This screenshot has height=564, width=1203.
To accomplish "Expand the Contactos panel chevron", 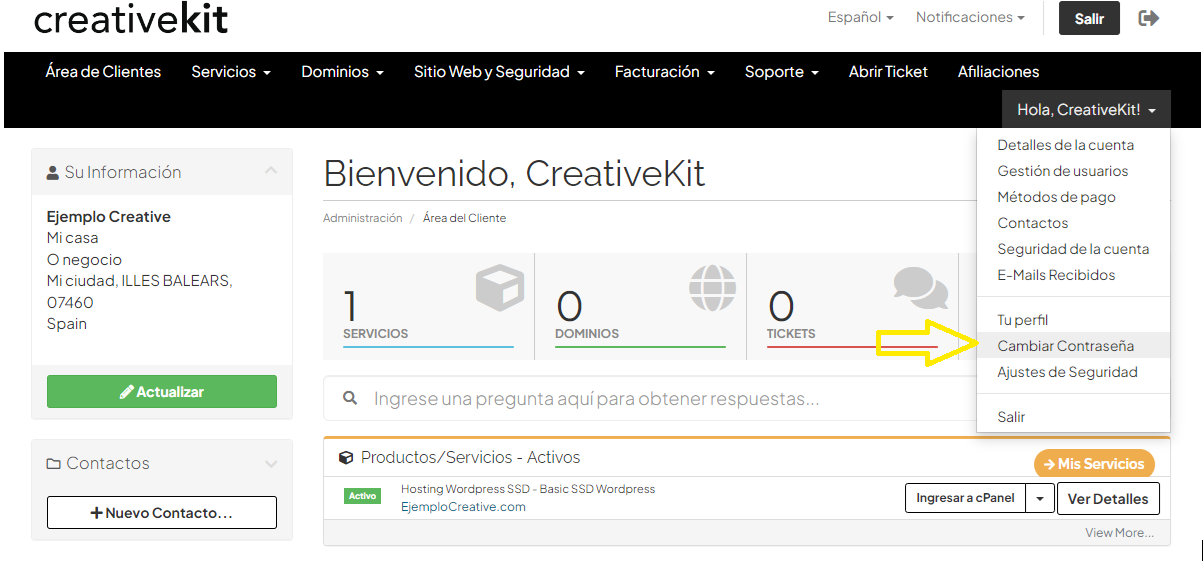I will (271, 464).
